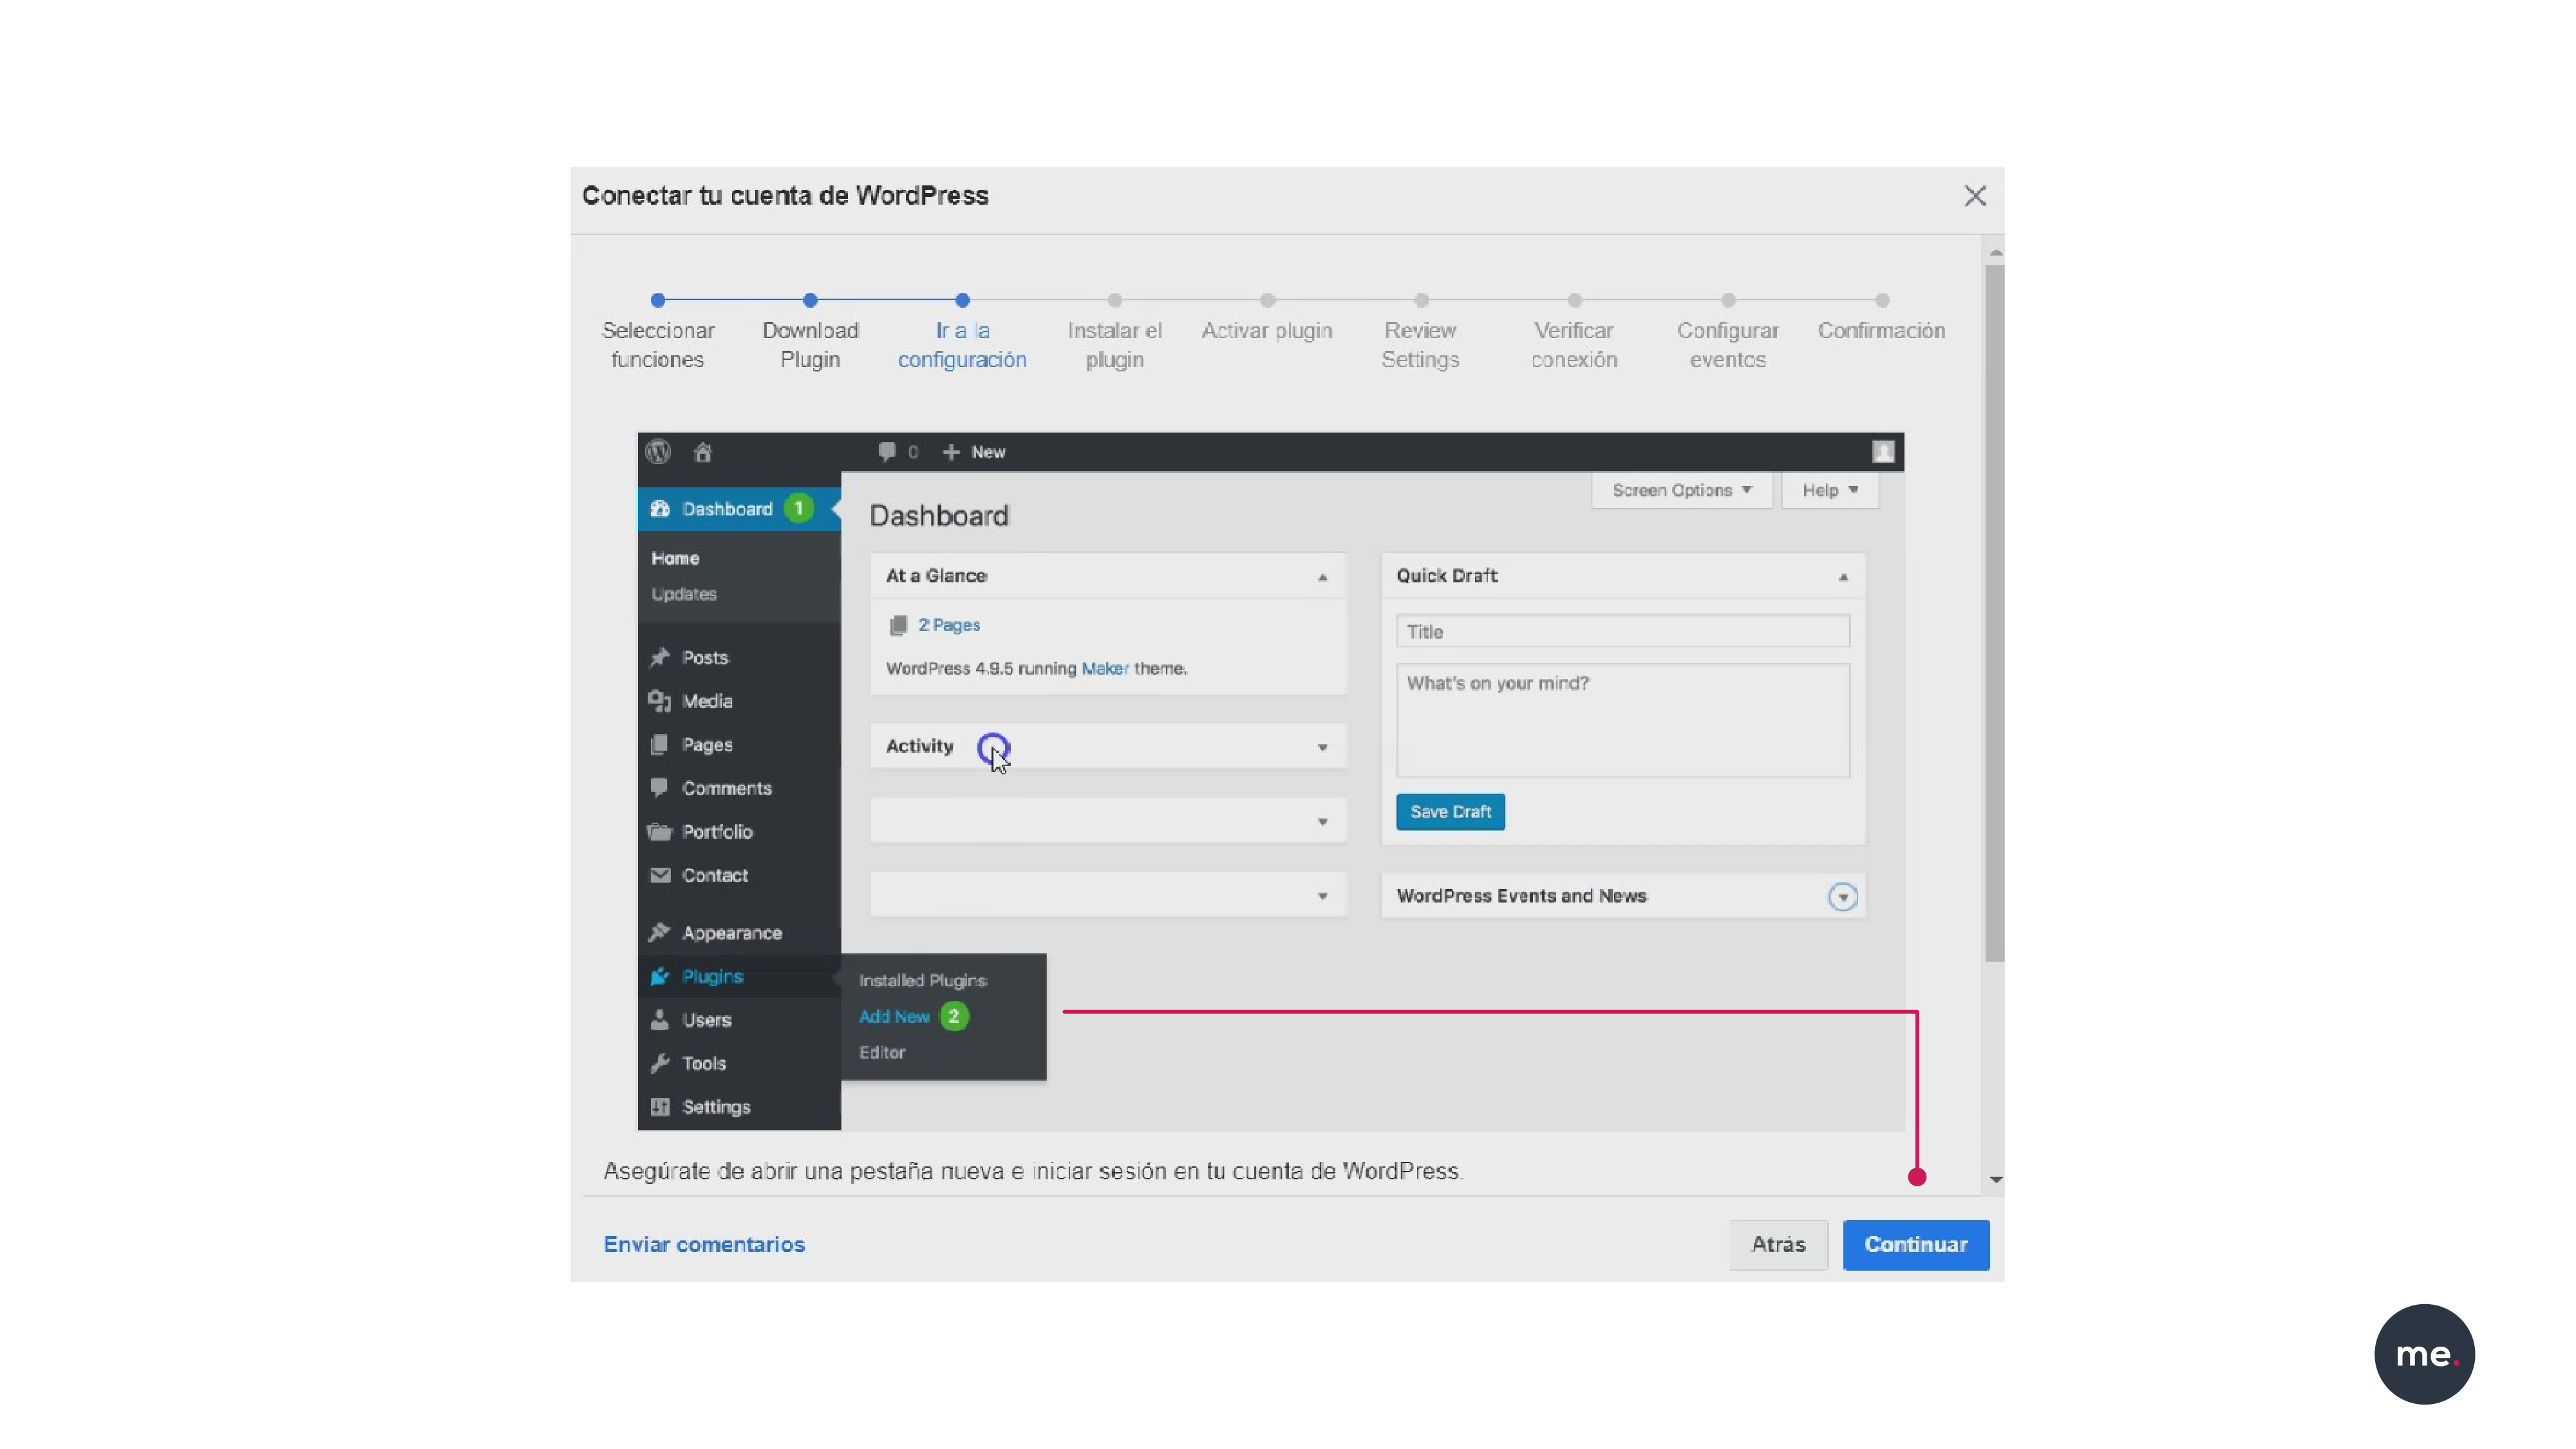Click the Posts pushpin icon

click(x=659, y=657)
